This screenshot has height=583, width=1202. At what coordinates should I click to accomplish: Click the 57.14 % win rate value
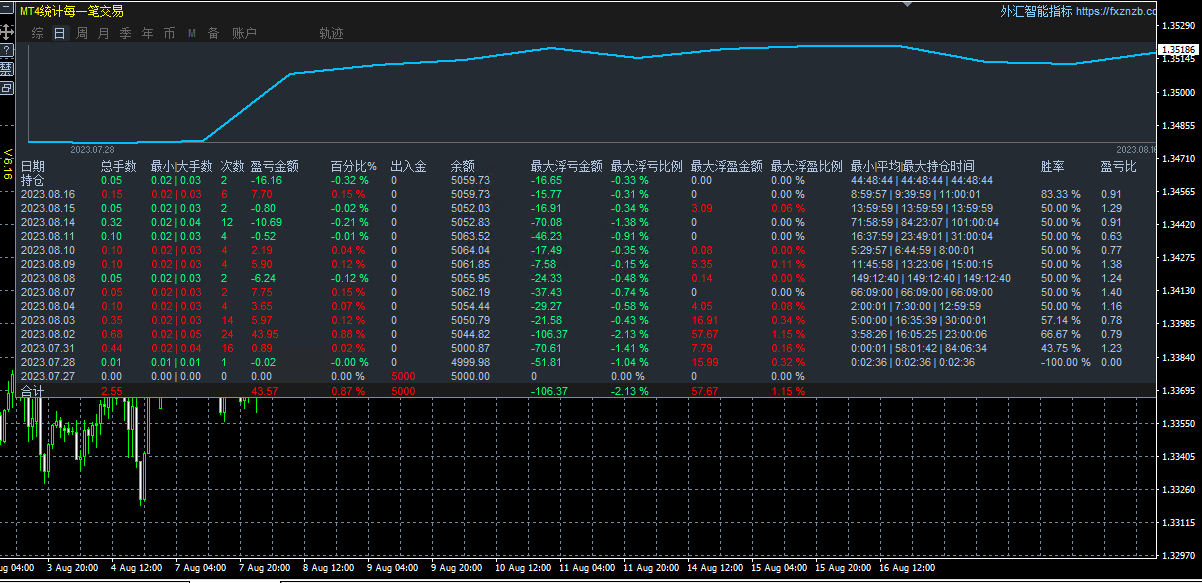1061,320
